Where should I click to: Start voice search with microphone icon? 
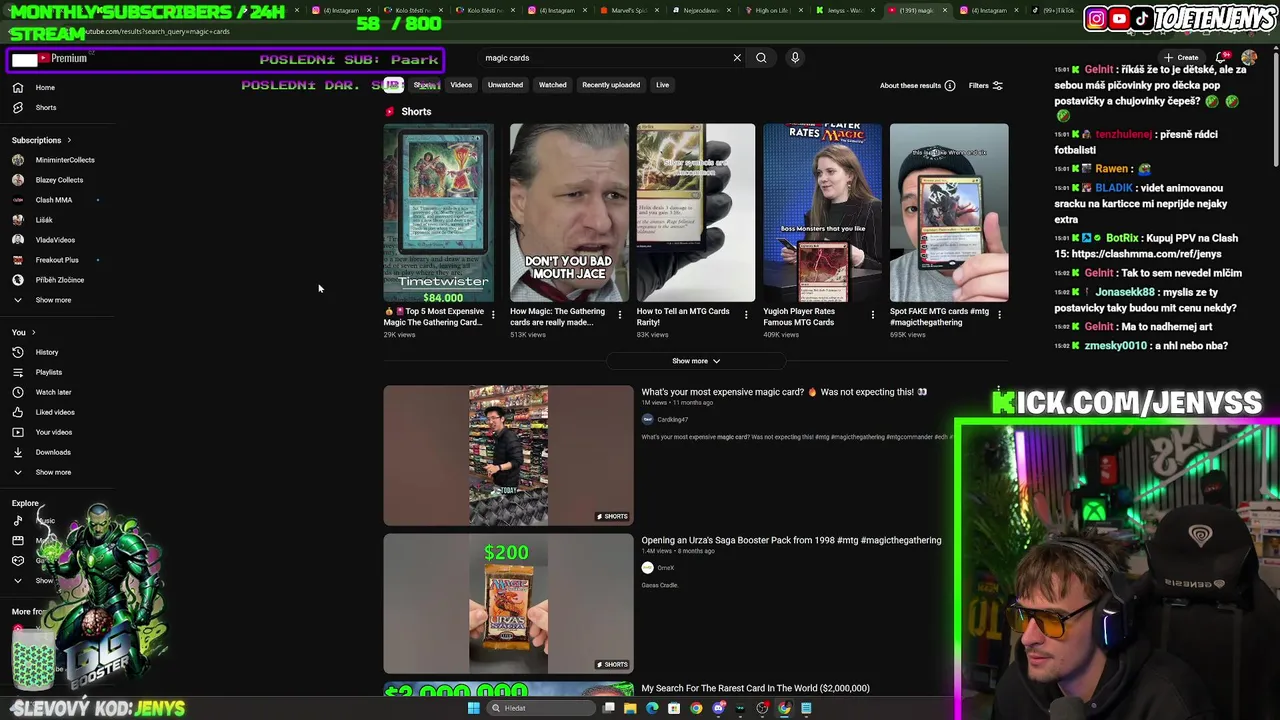point(795,58)
